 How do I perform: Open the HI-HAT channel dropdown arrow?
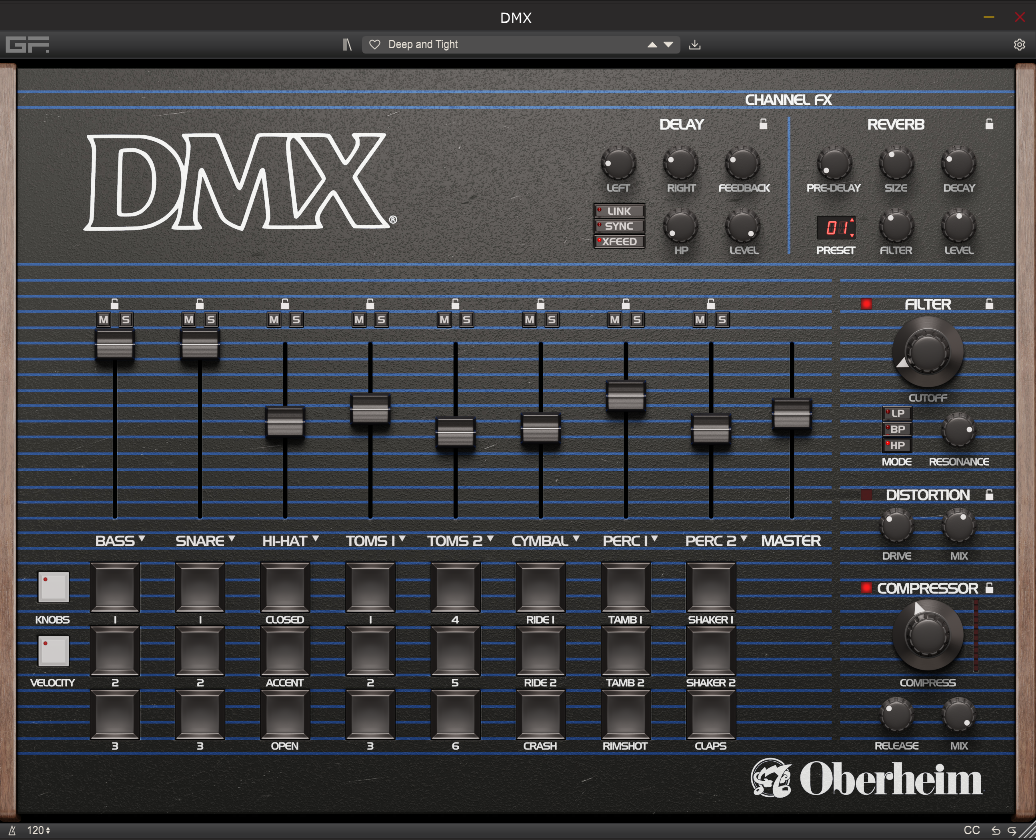point(315,539)
